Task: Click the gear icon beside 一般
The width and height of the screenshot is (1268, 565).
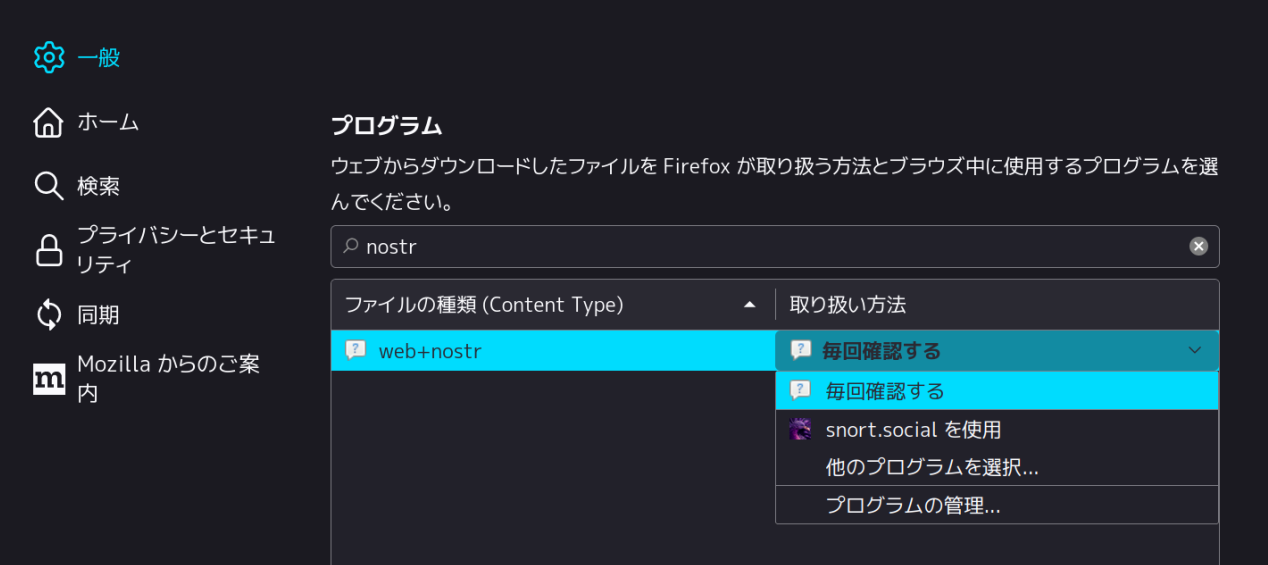Action: [48, 57]
